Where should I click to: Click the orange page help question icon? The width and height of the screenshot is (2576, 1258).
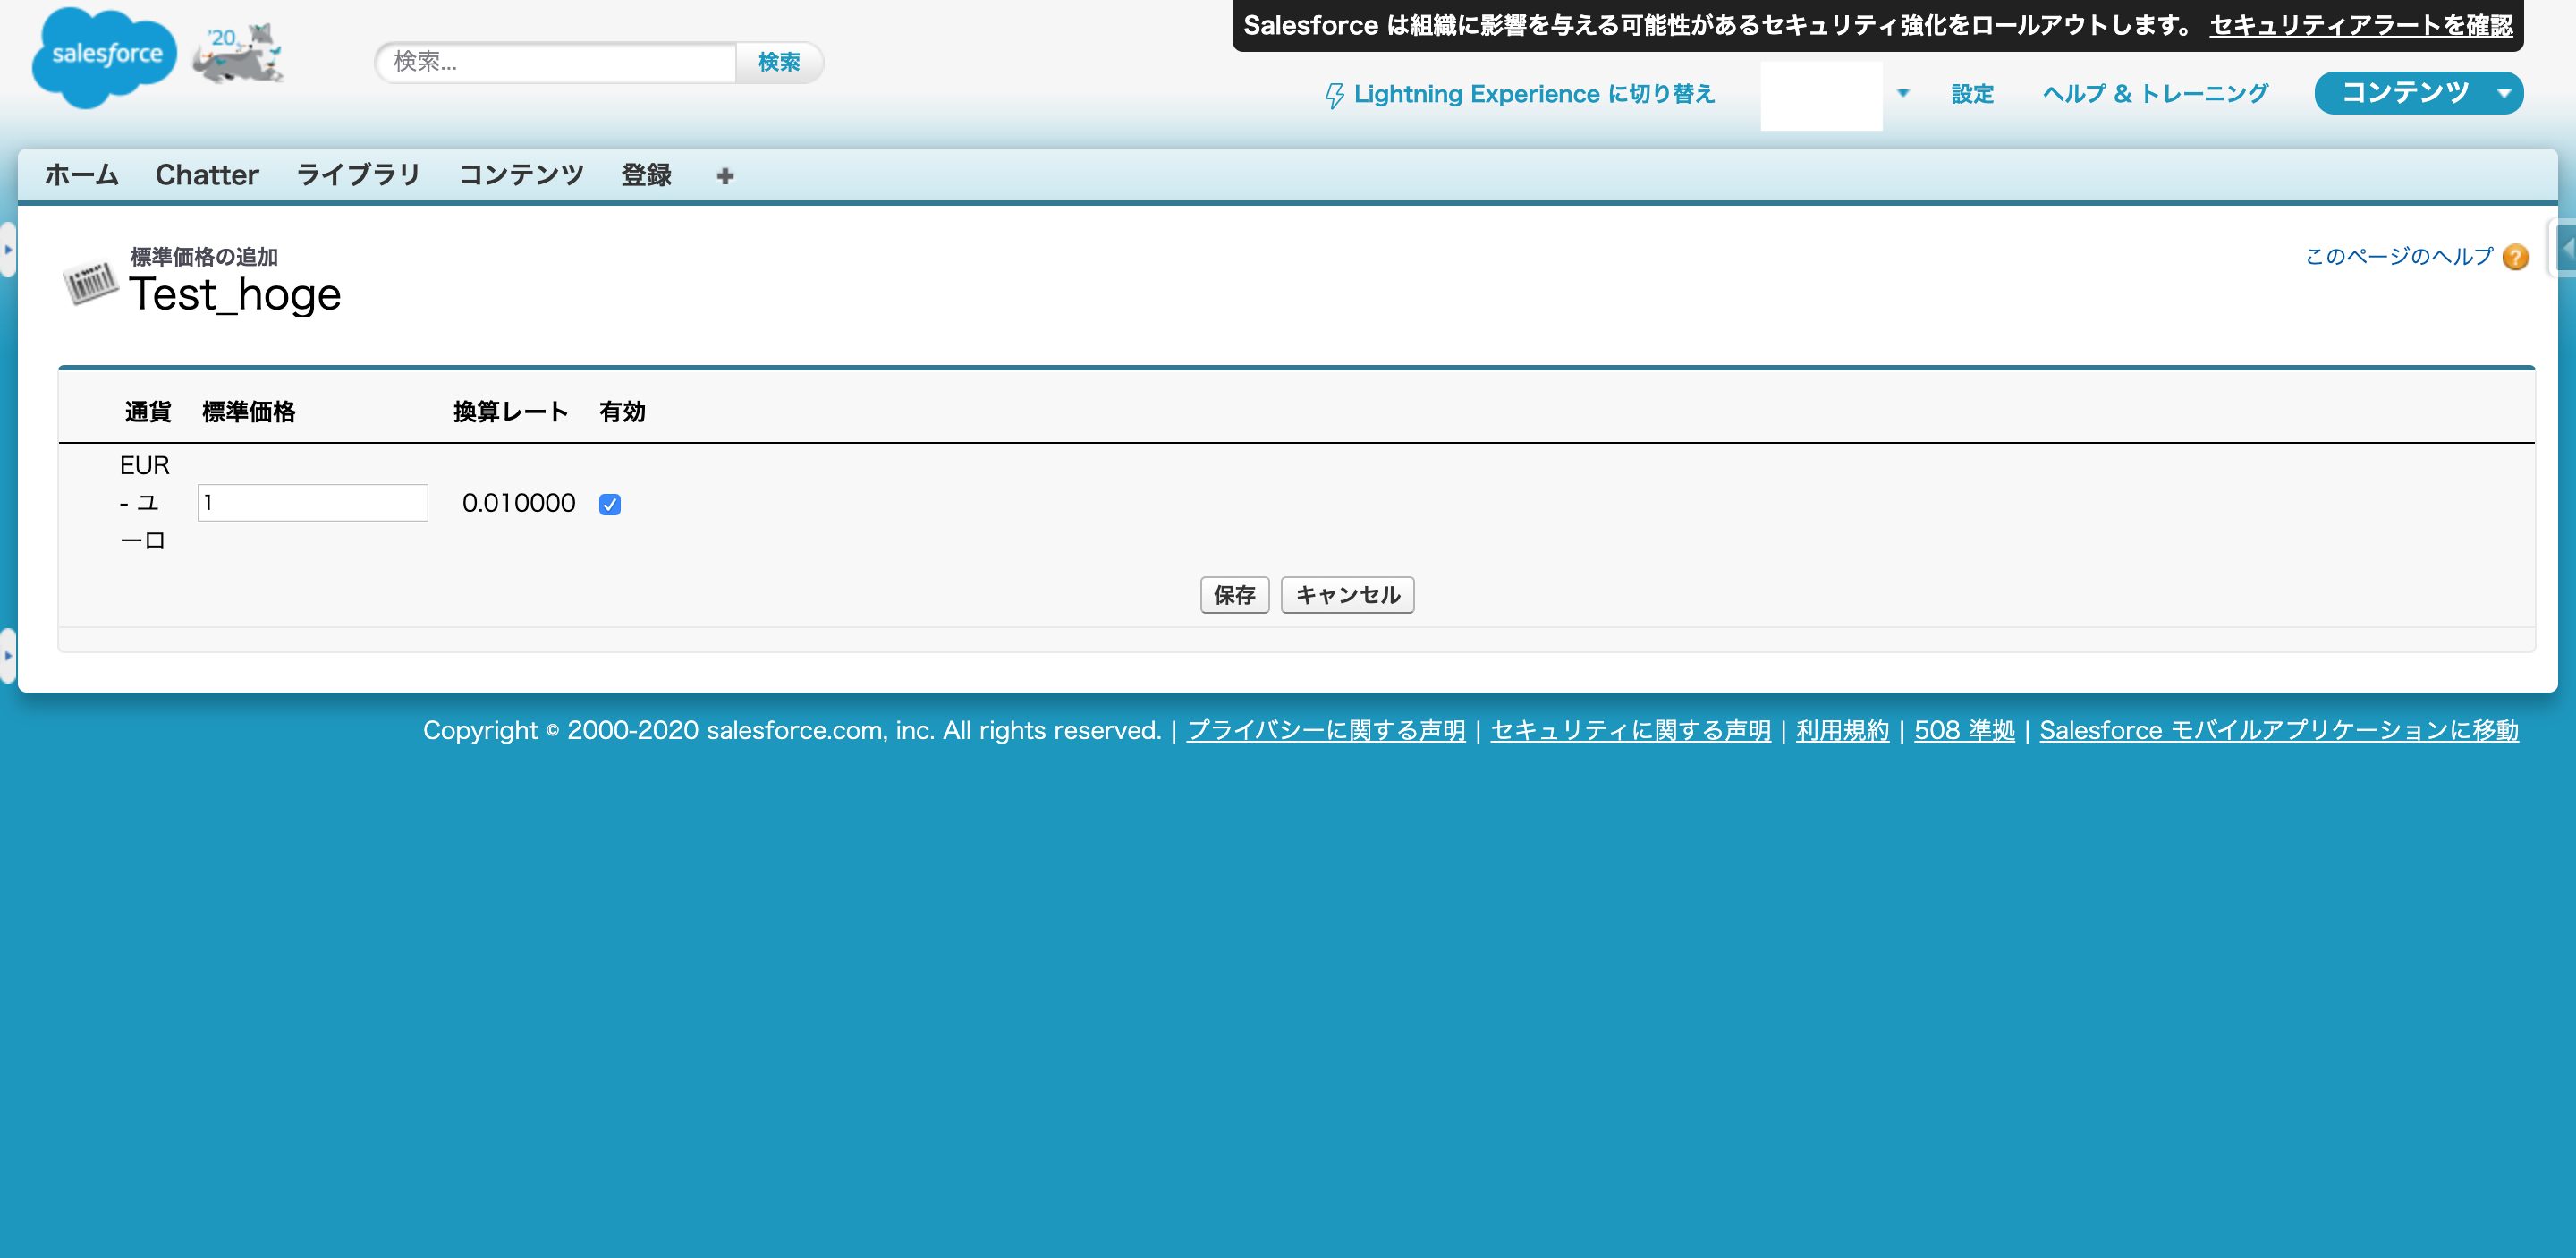[2516, 257]
